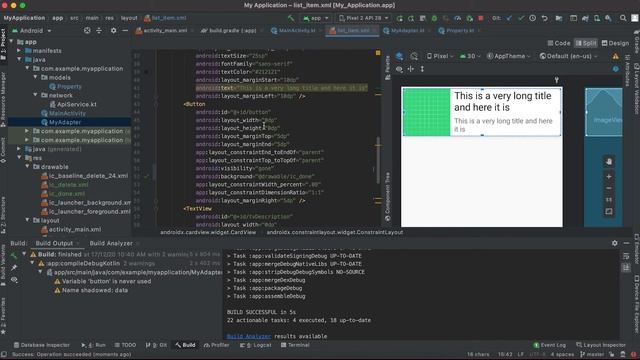The width and height of the screenshot is (640, 360).
Task: Open the Logcat tool window button
Action: coord(256,345)
